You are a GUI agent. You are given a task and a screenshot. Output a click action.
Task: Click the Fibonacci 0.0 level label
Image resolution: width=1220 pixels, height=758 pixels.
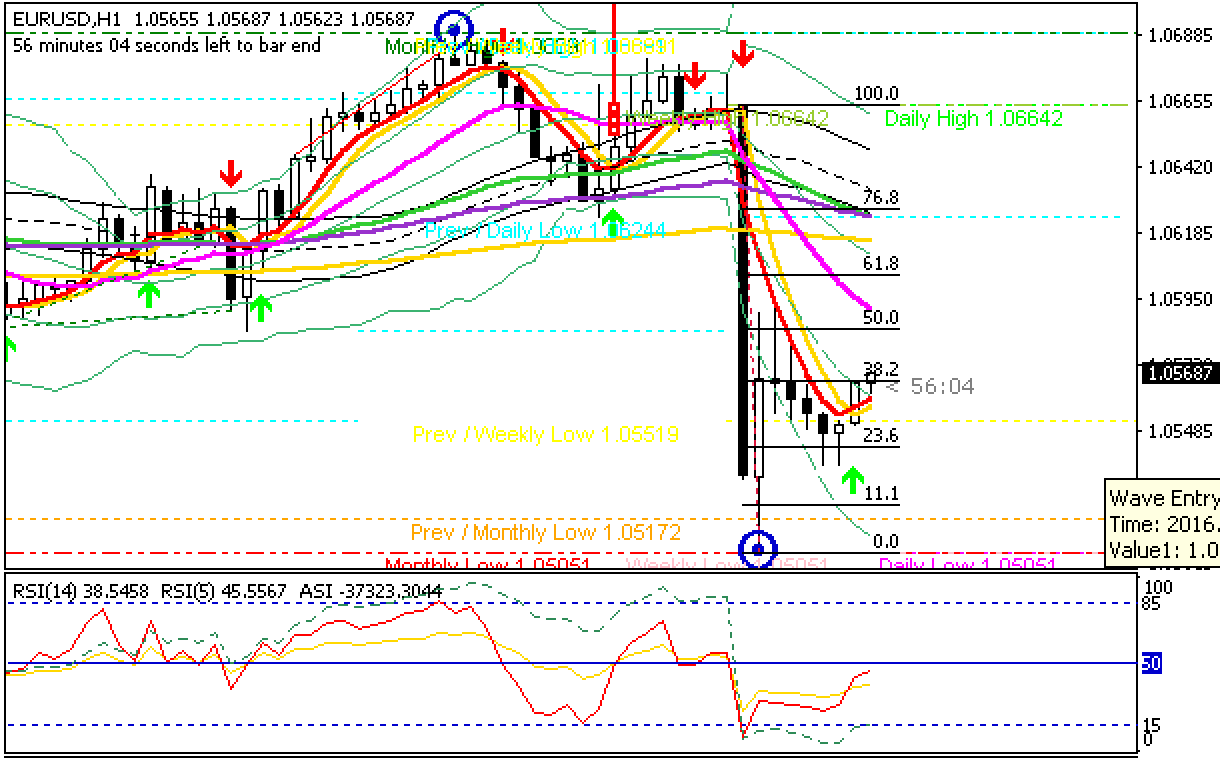pos(886,542)
